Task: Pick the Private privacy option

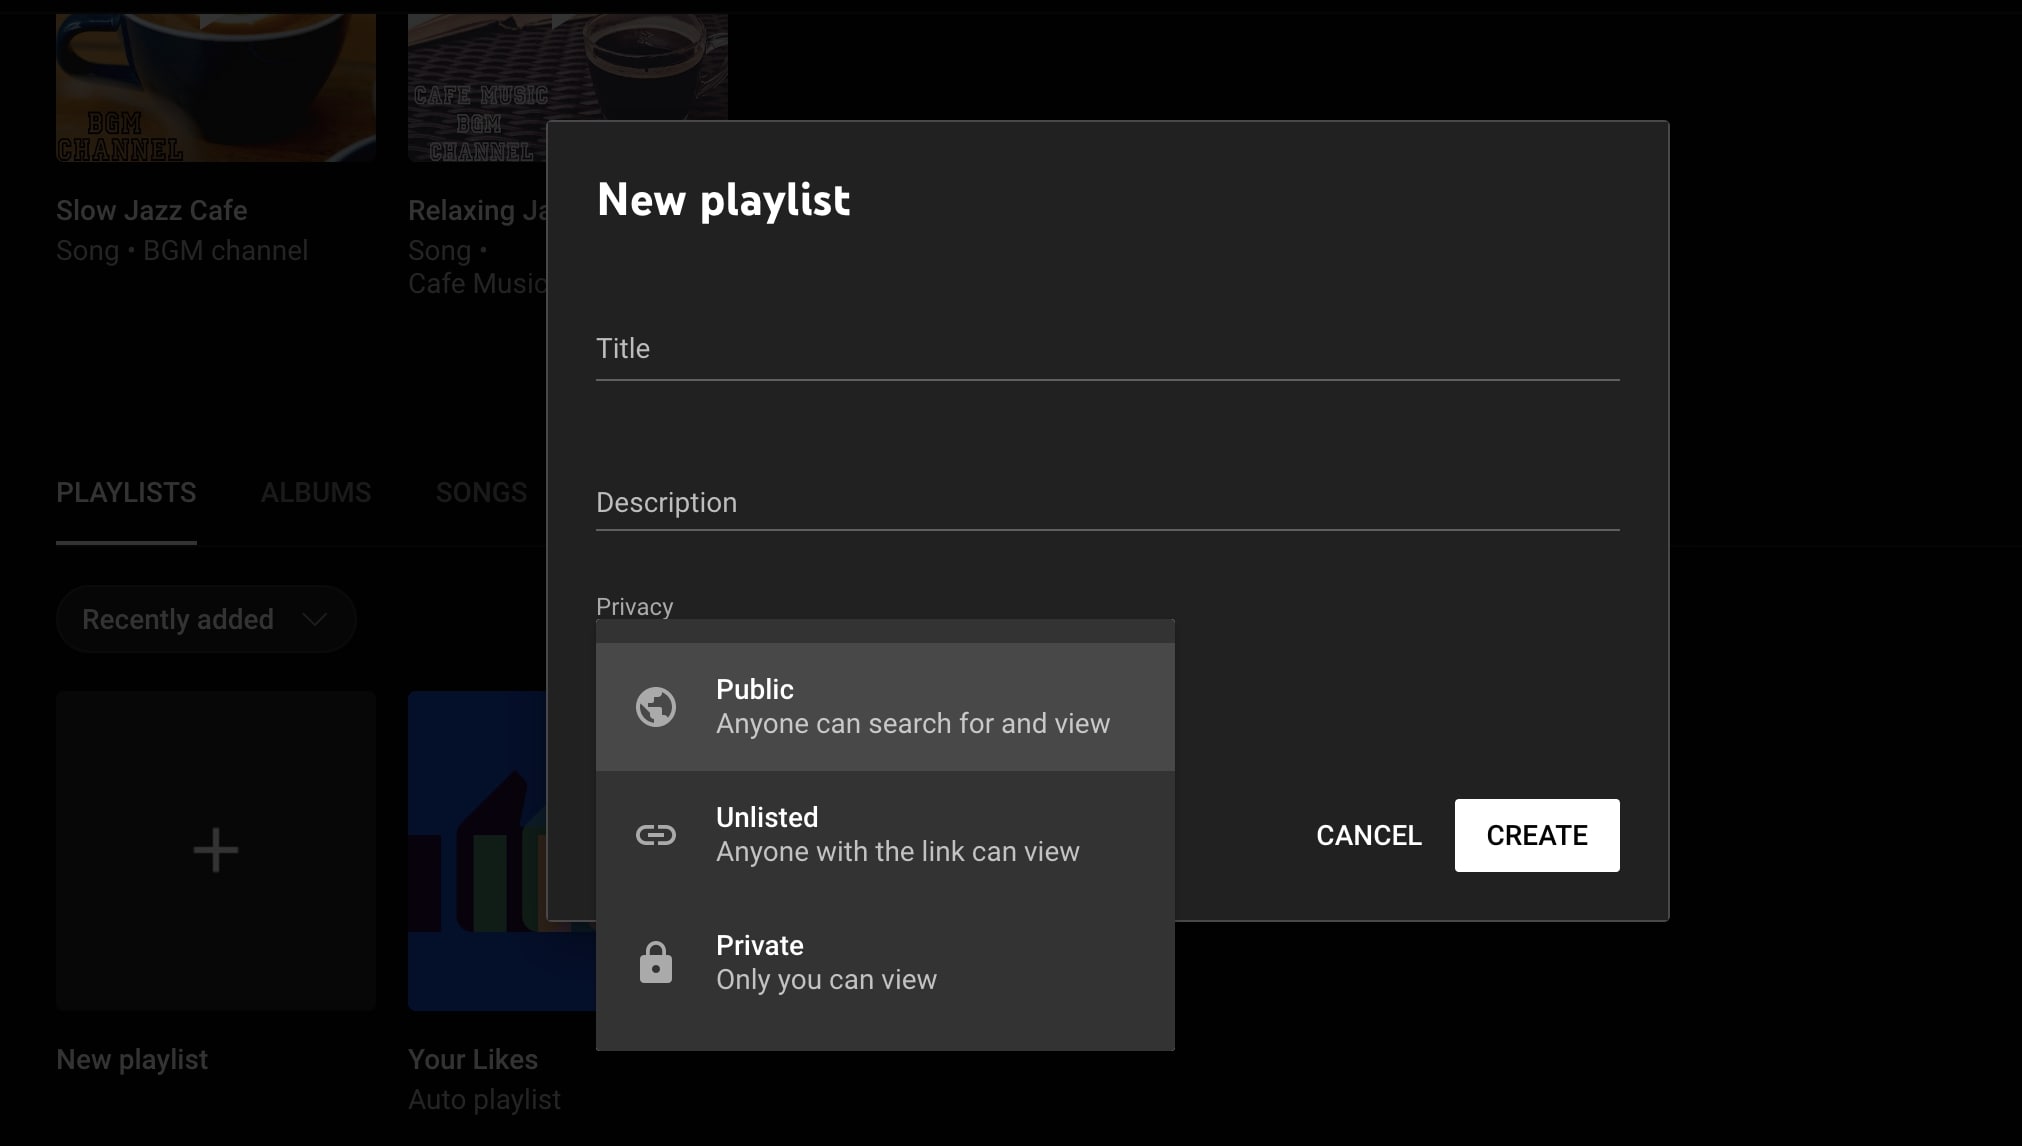Action: point(885,962)
